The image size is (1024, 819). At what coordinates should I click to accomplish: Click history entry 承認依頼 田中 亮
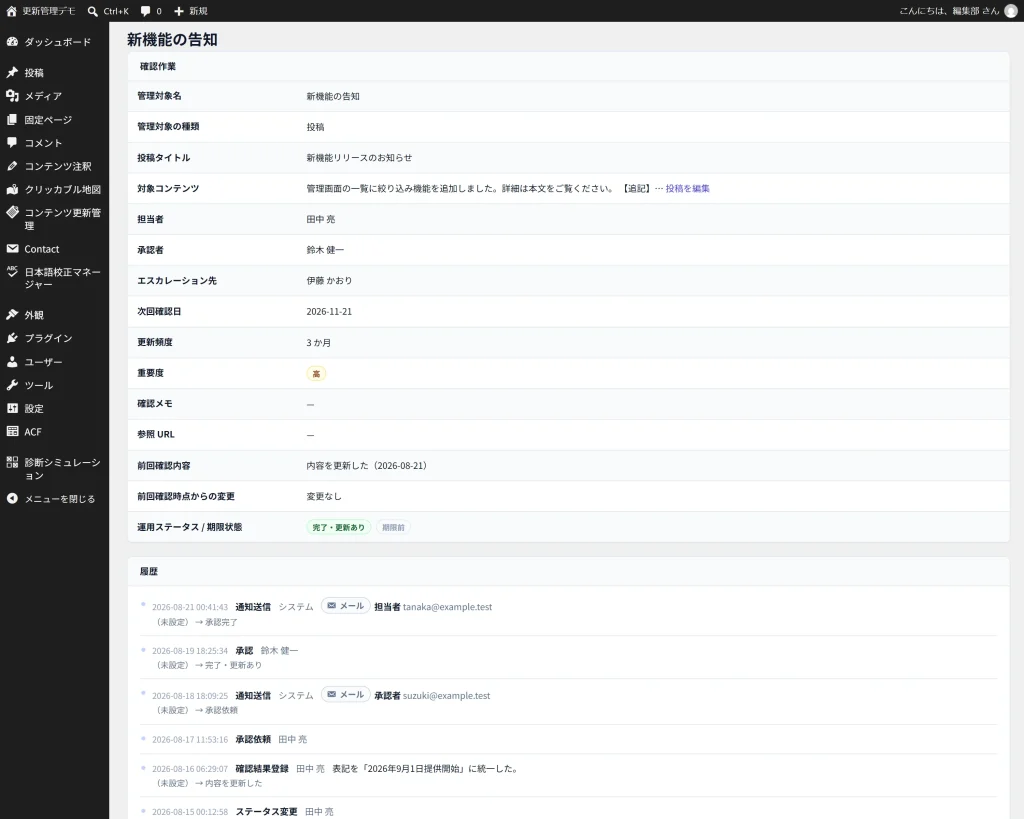pyautogui.click(x=271, y=739)
